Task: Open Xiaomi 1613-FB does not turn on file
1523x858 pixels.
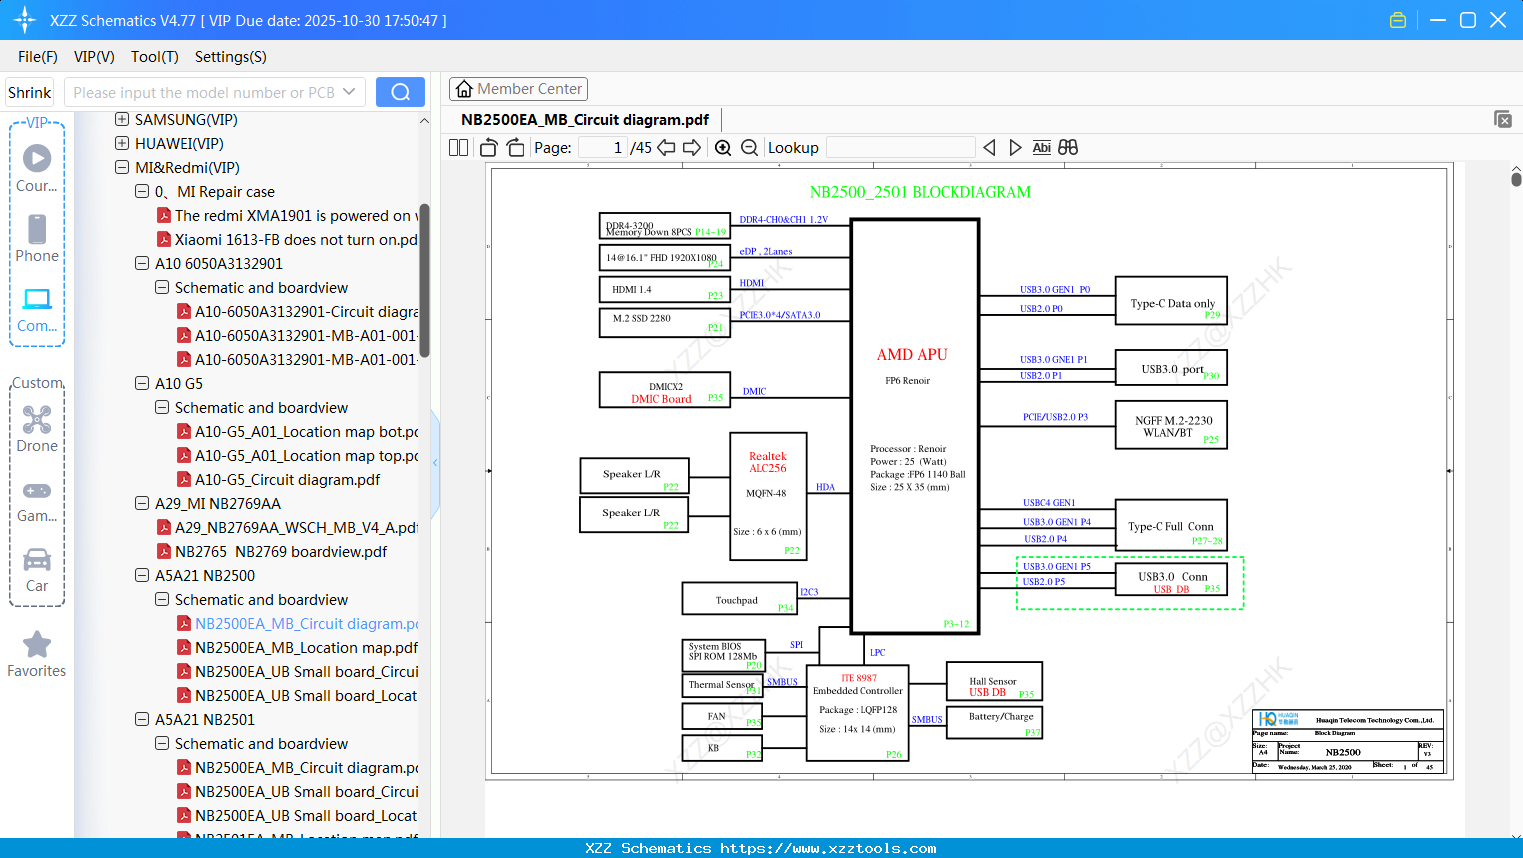Action: click(x=297, y=239)
